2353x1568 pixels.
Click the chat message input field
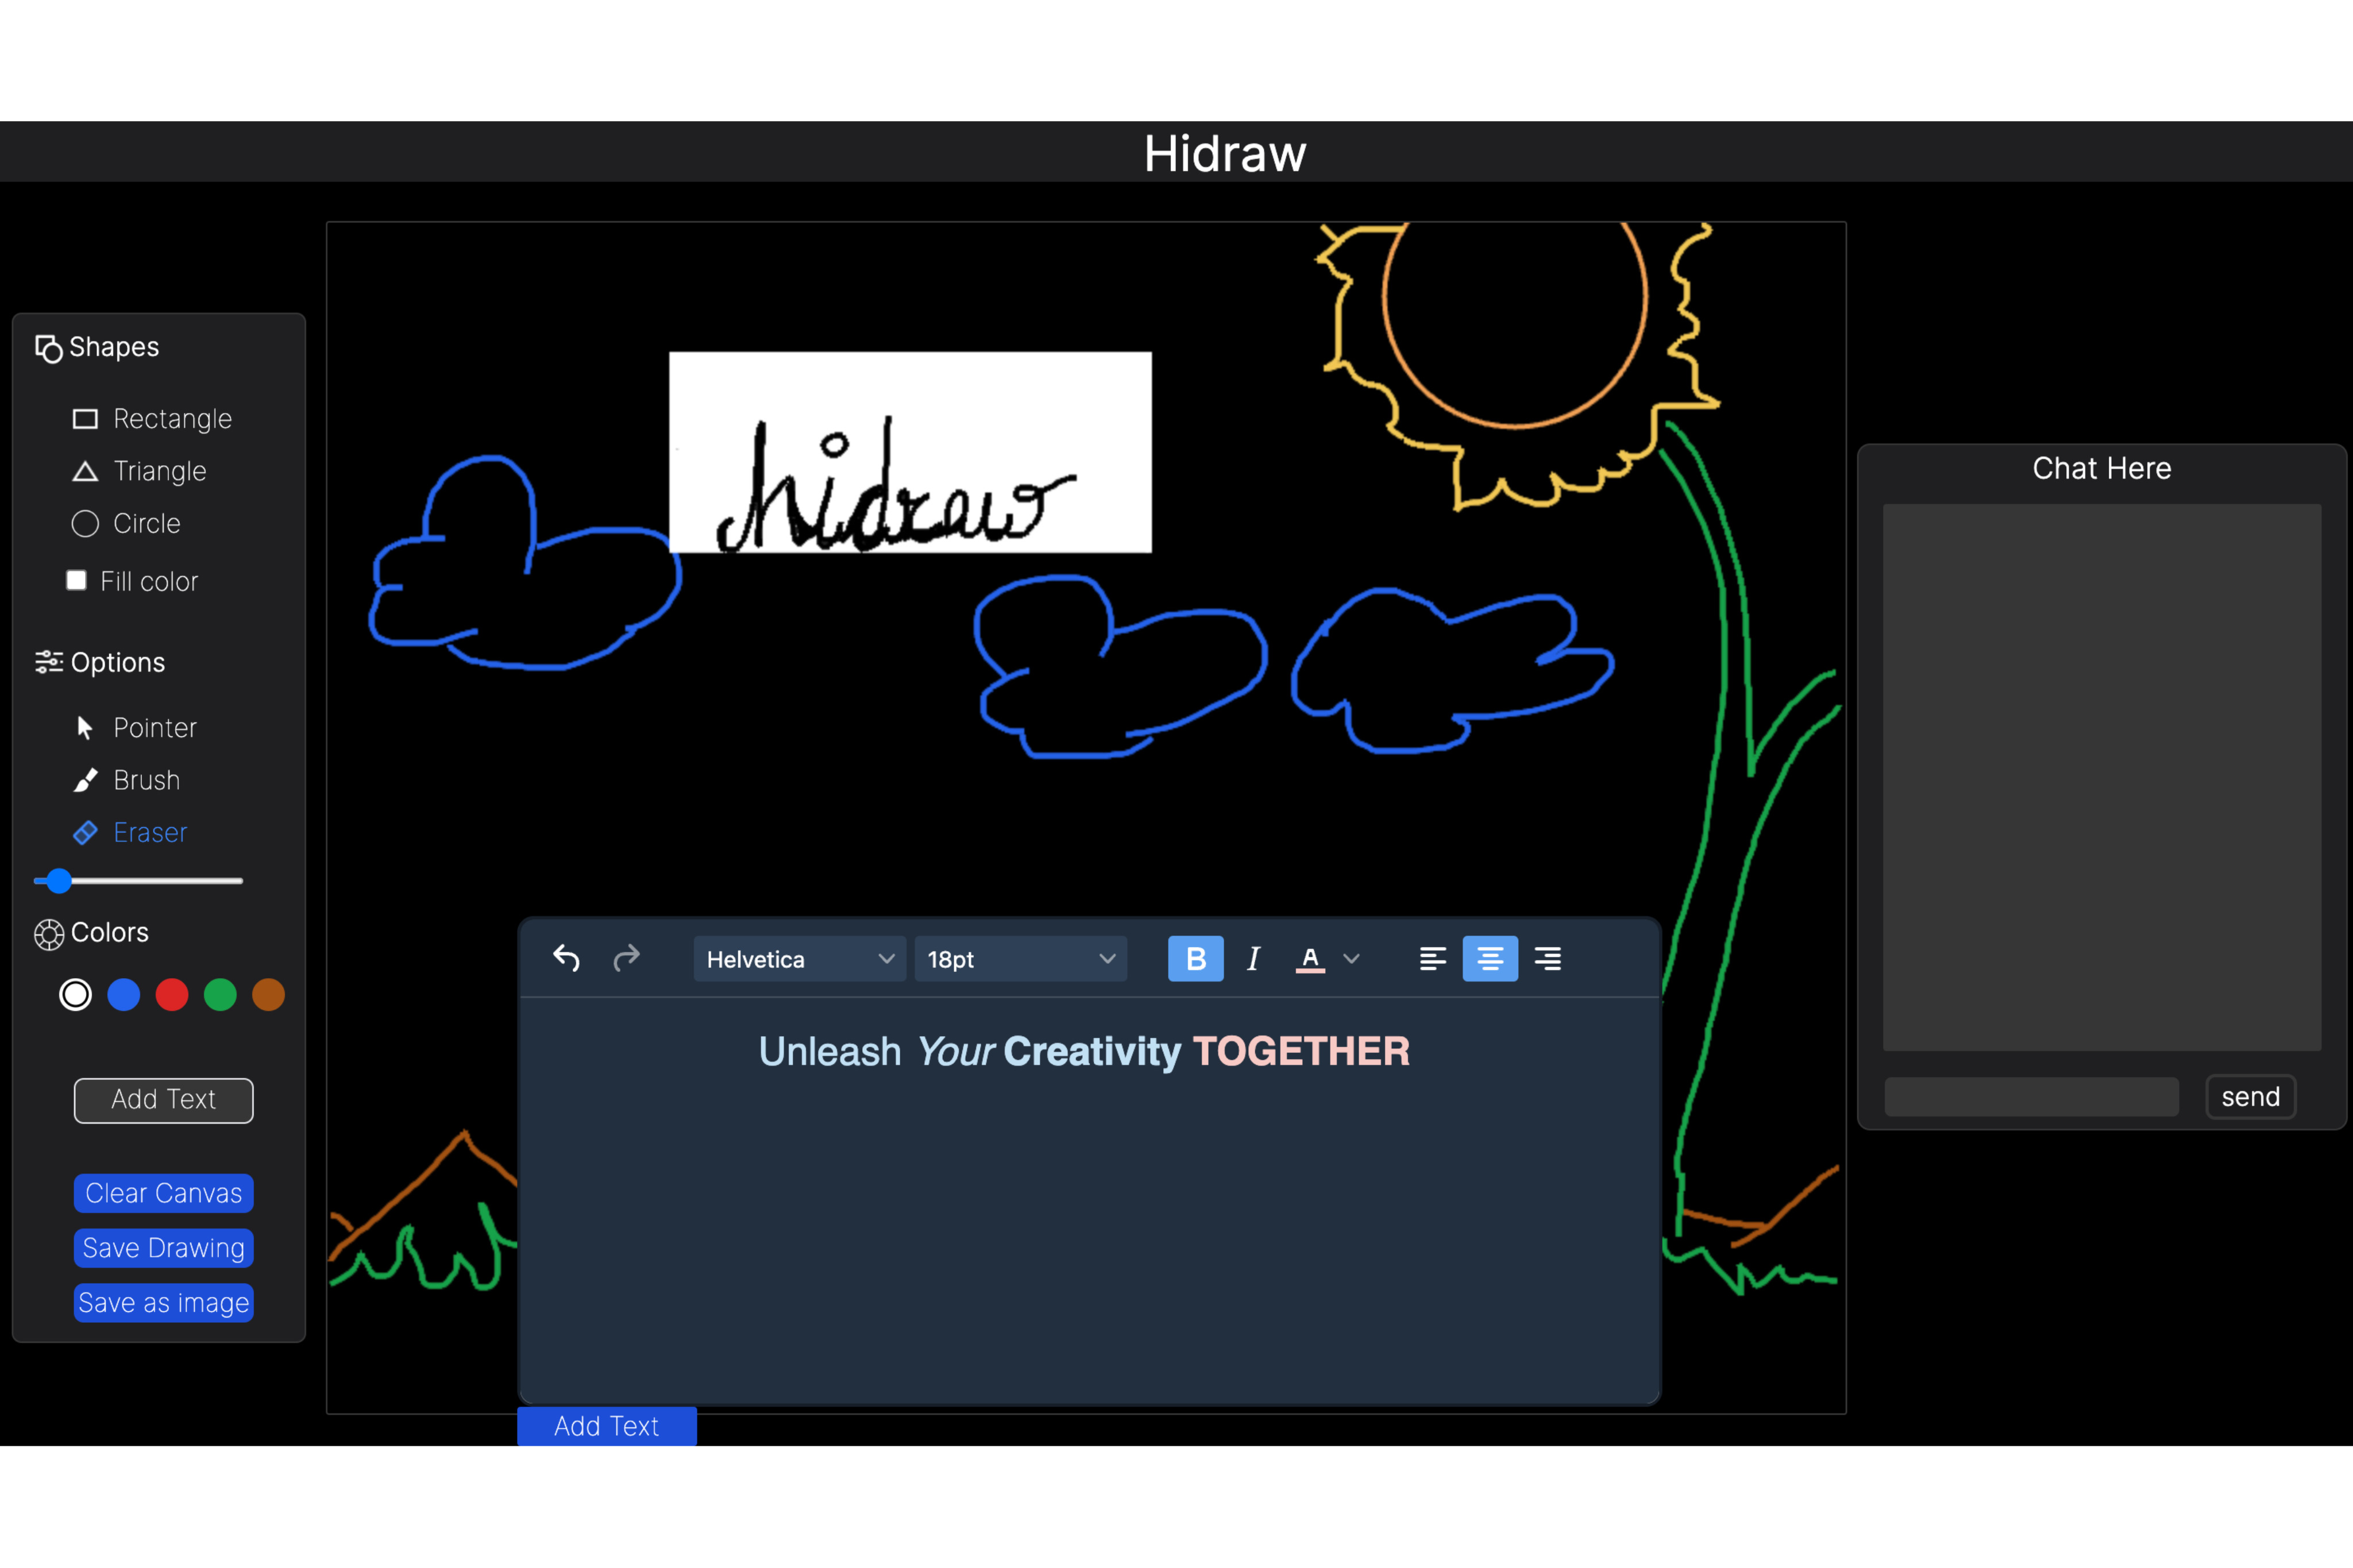click(x=2031, y=1096)
